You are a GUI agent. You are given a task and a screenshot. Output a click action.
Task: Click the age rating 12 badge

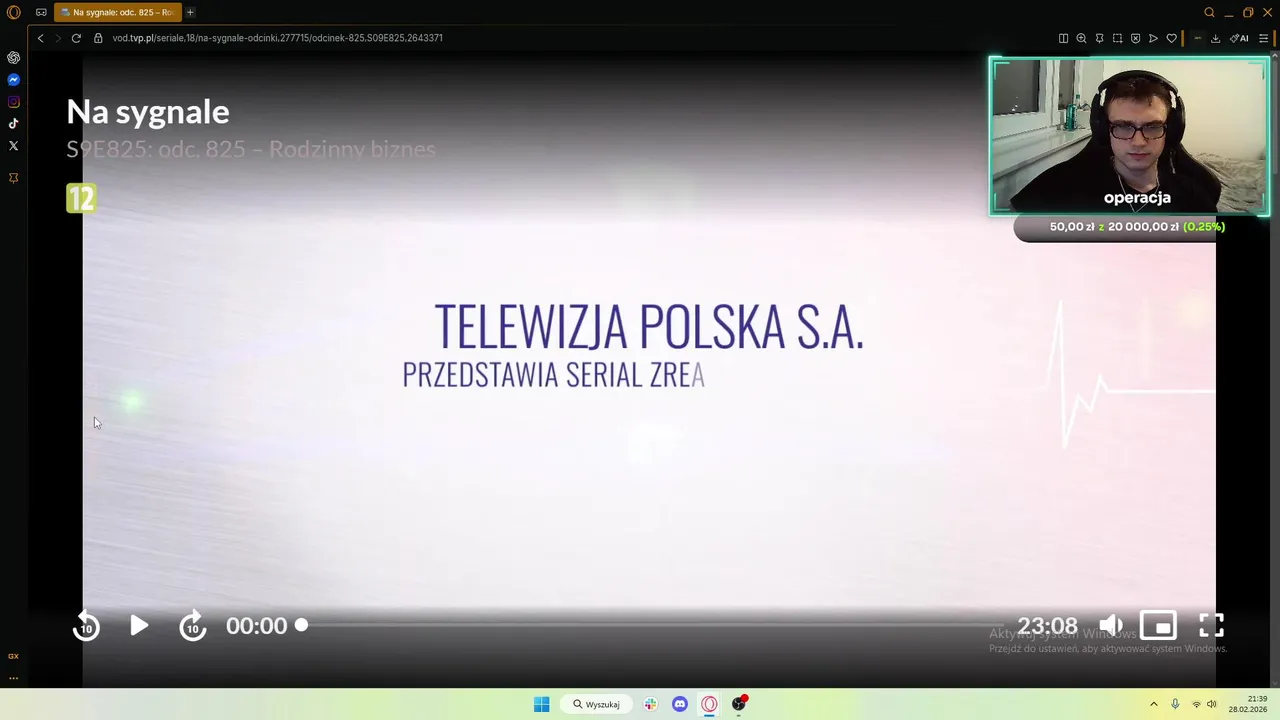point(81,198)
